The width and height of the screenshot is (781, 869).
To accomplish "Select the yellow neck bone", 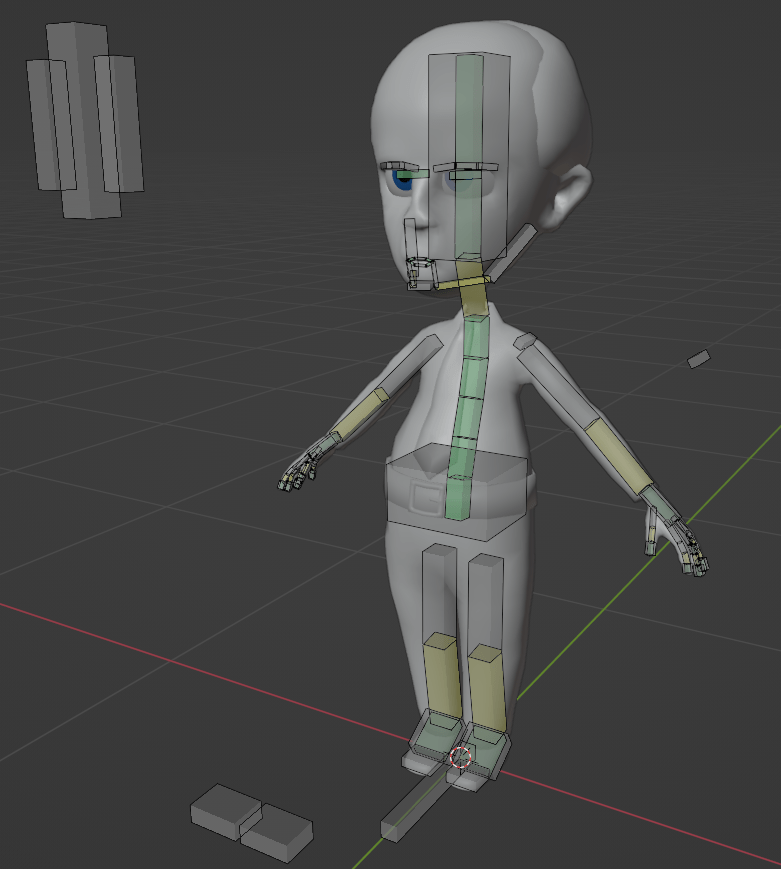I will coord(470,285).
